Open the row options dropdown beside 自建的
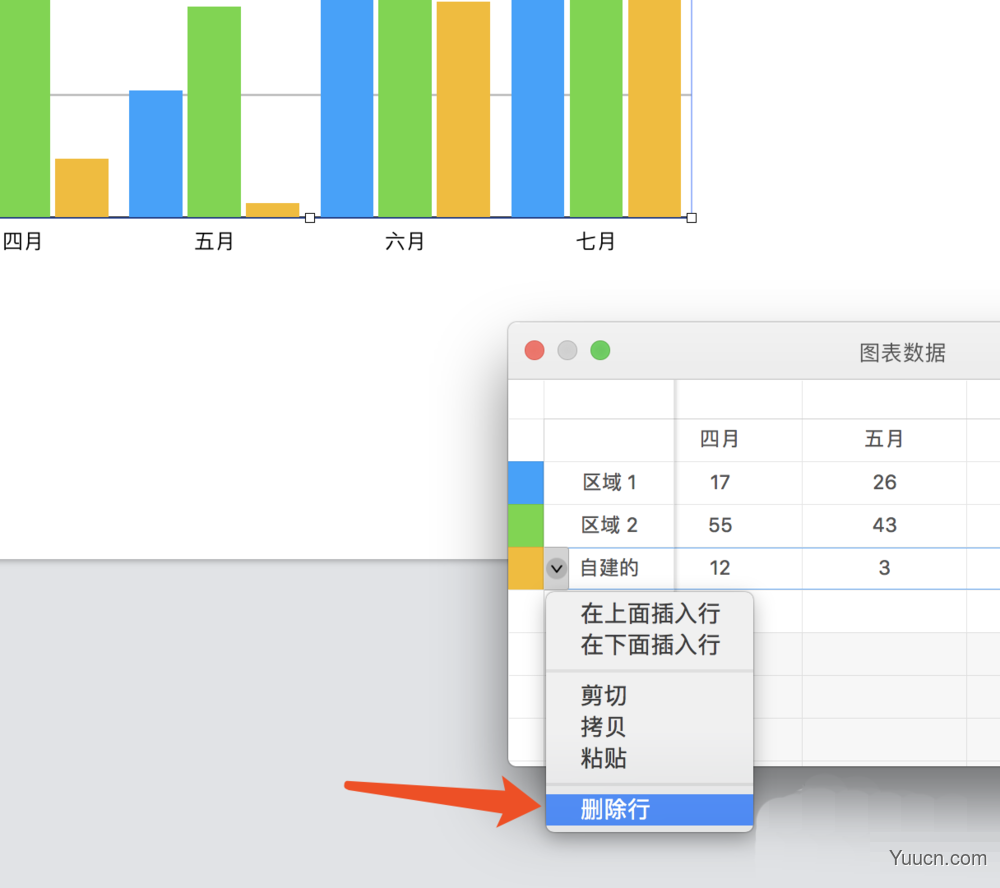Viewport: 1000px width, 888px height. 557,568
